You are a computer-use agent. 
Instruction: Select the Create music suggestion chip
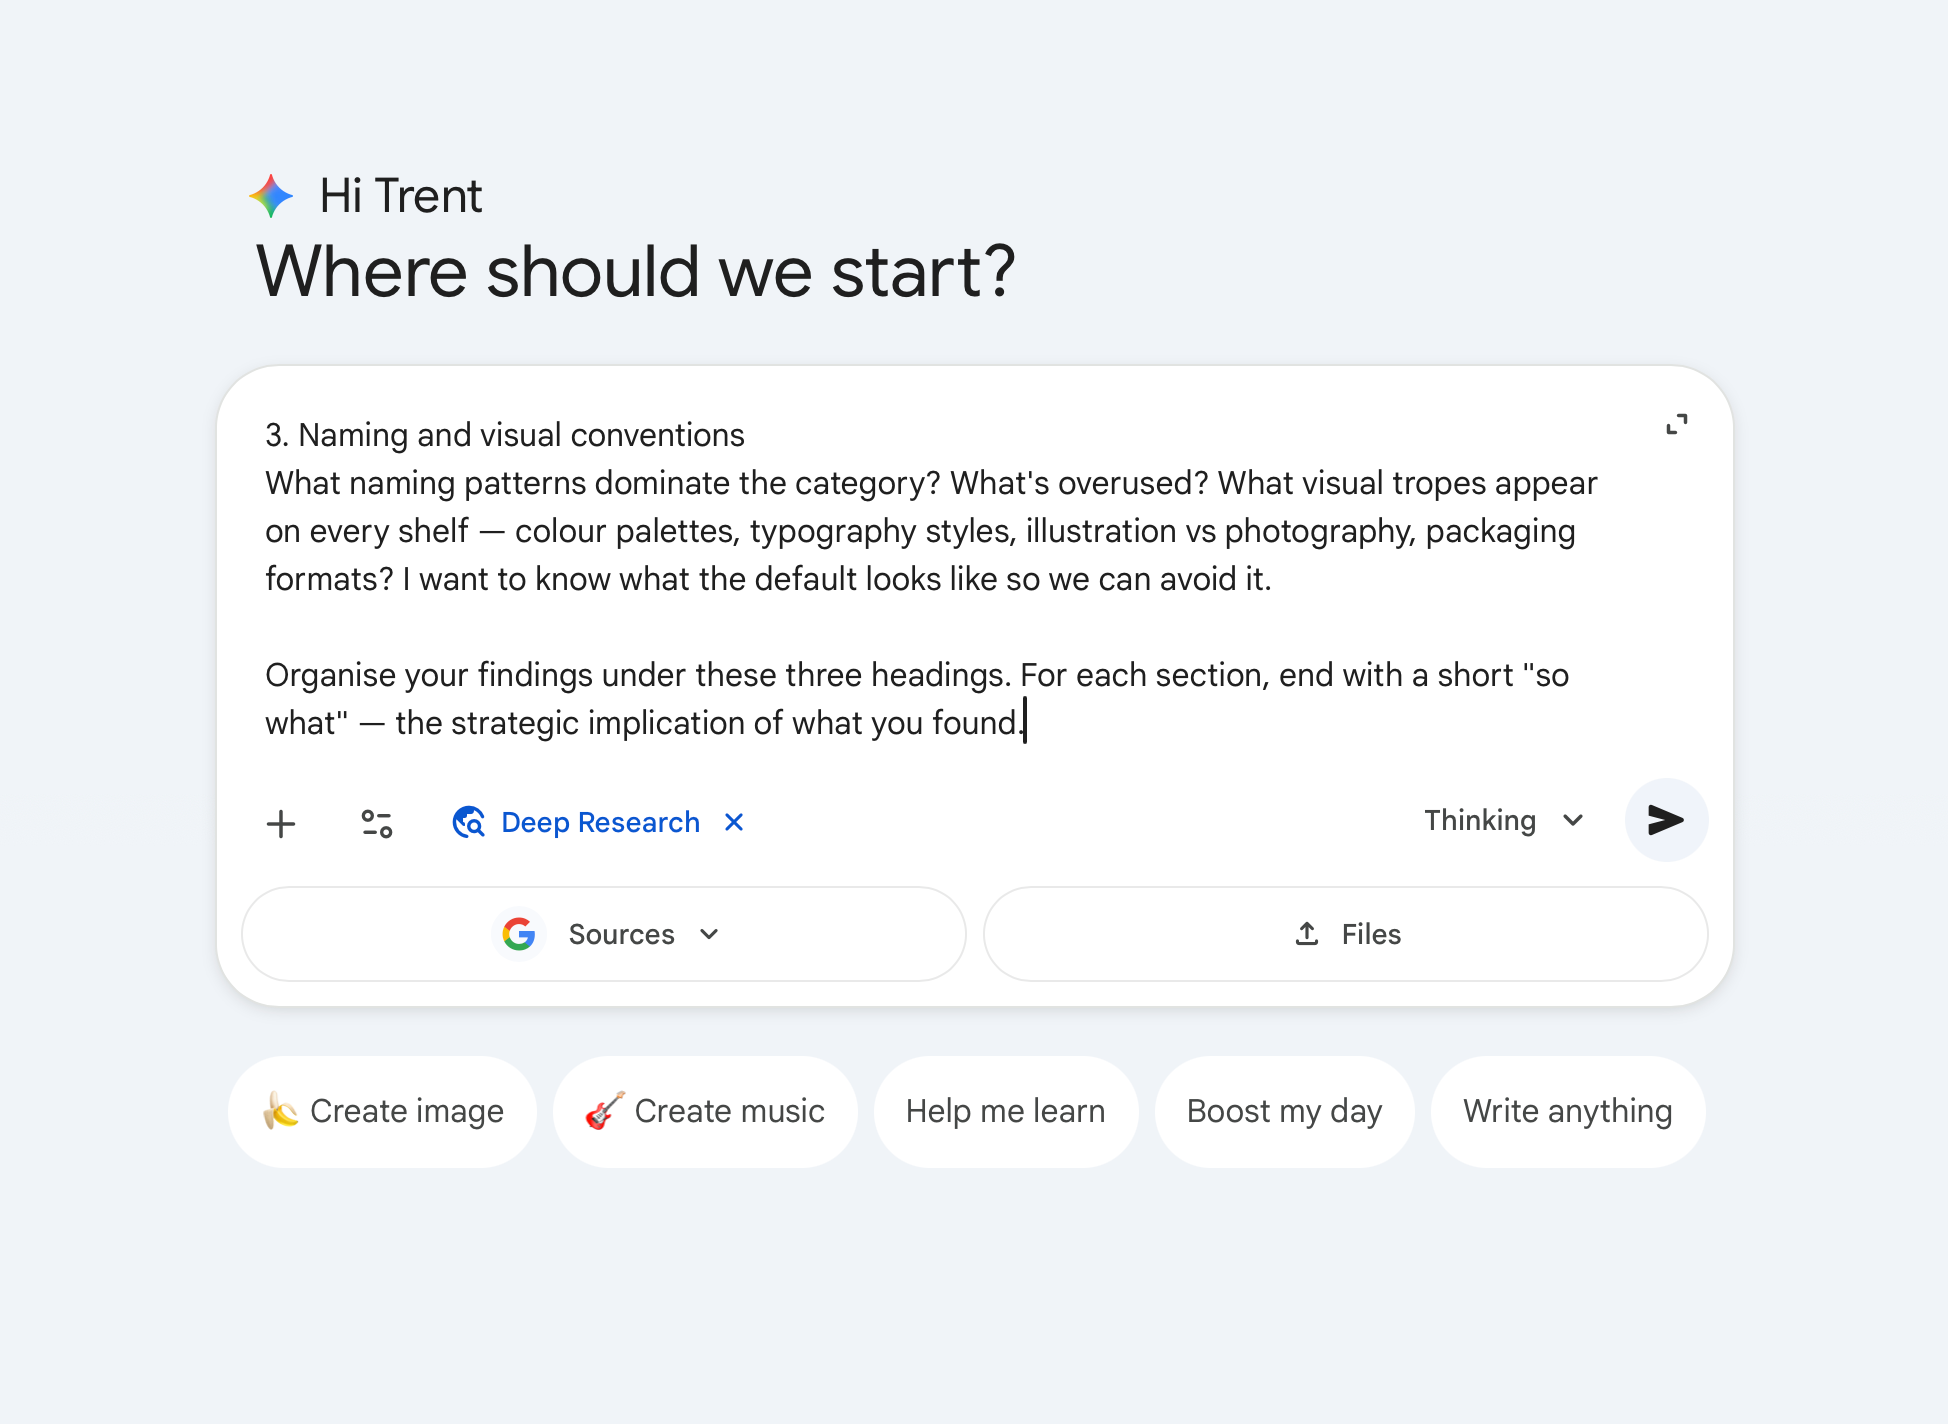pos(704,1111)
